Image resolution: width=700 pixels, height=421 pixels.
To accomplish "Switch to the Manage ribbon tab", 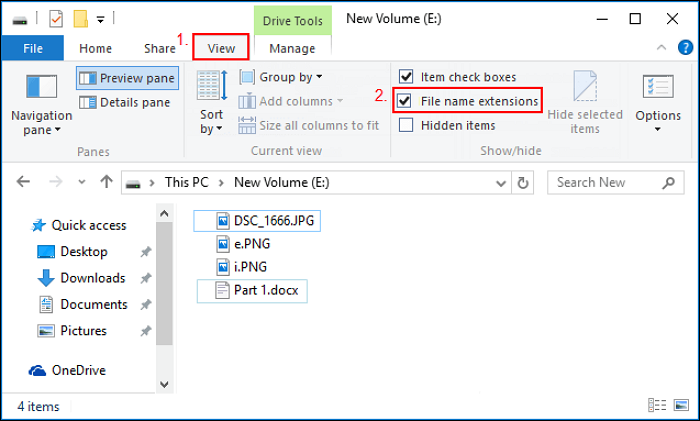I will point(292,48).
